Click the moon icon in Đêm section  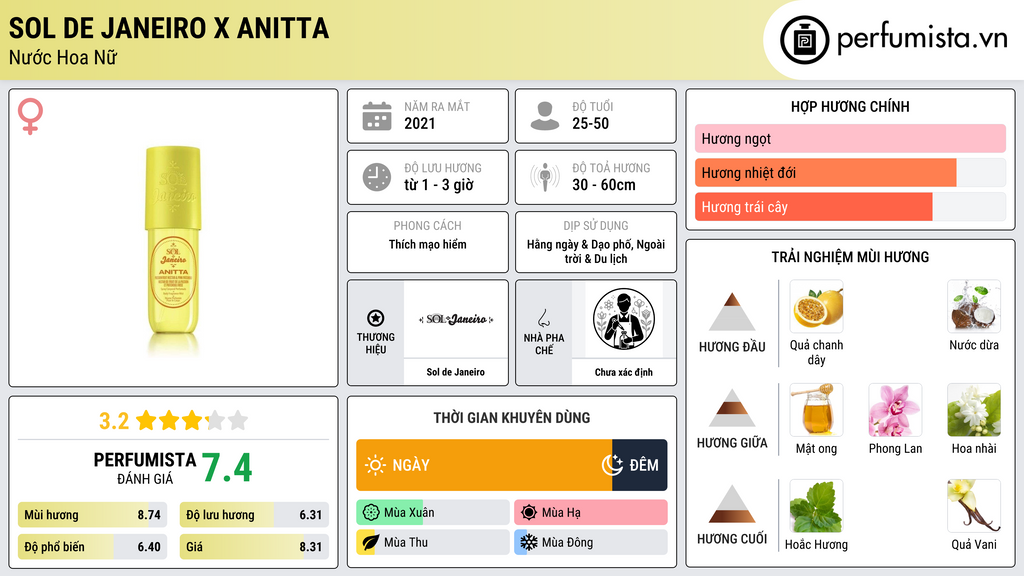612,465
